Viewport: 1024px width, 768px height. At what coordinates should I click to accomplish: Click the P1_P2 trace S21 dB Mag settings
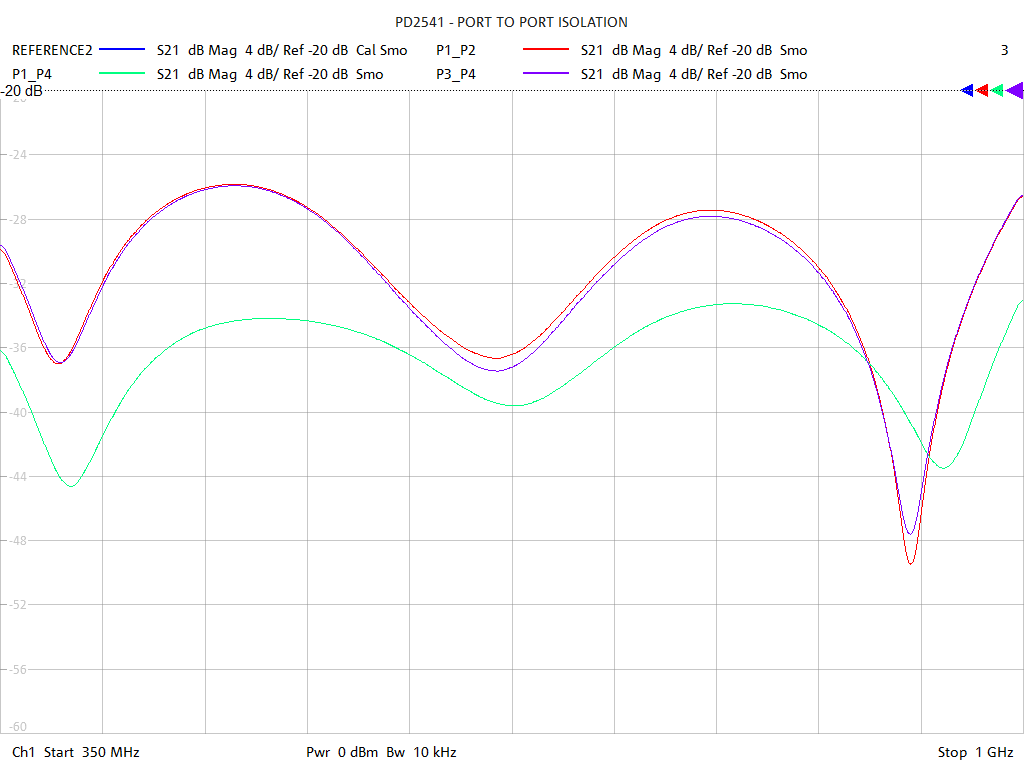click(x=694, y=50)
